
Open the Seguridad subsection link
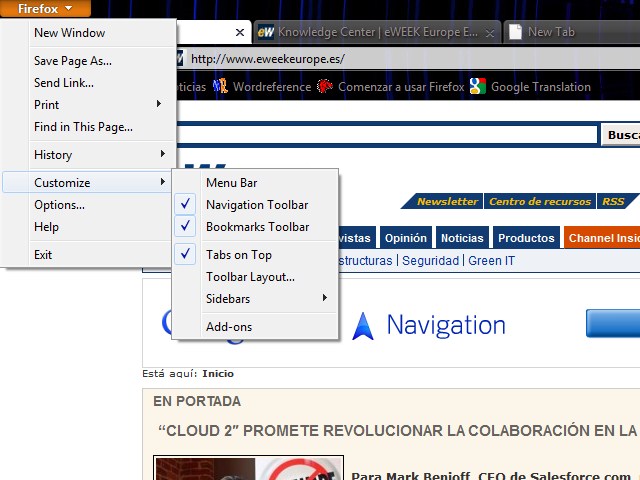[x=430, y=260]
